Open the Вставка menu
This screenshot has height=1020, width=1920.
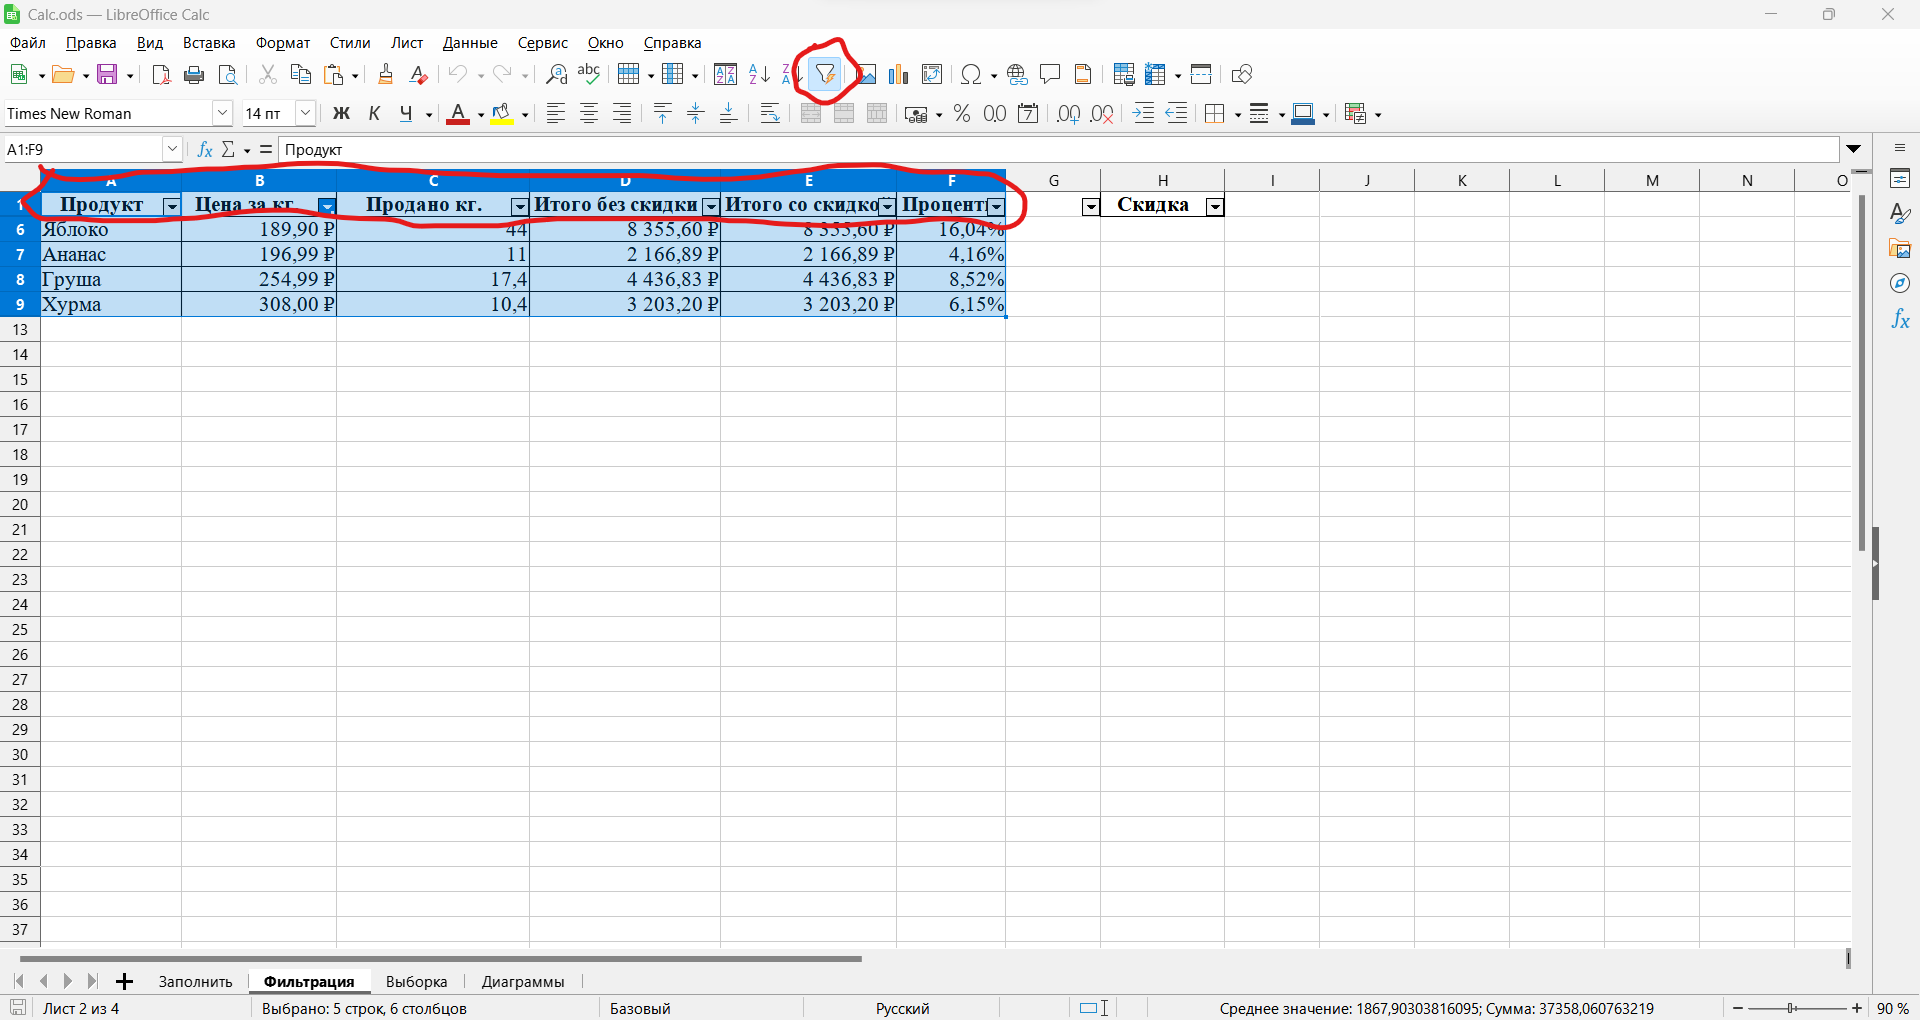pyautogui.click(x=209, y=43)
